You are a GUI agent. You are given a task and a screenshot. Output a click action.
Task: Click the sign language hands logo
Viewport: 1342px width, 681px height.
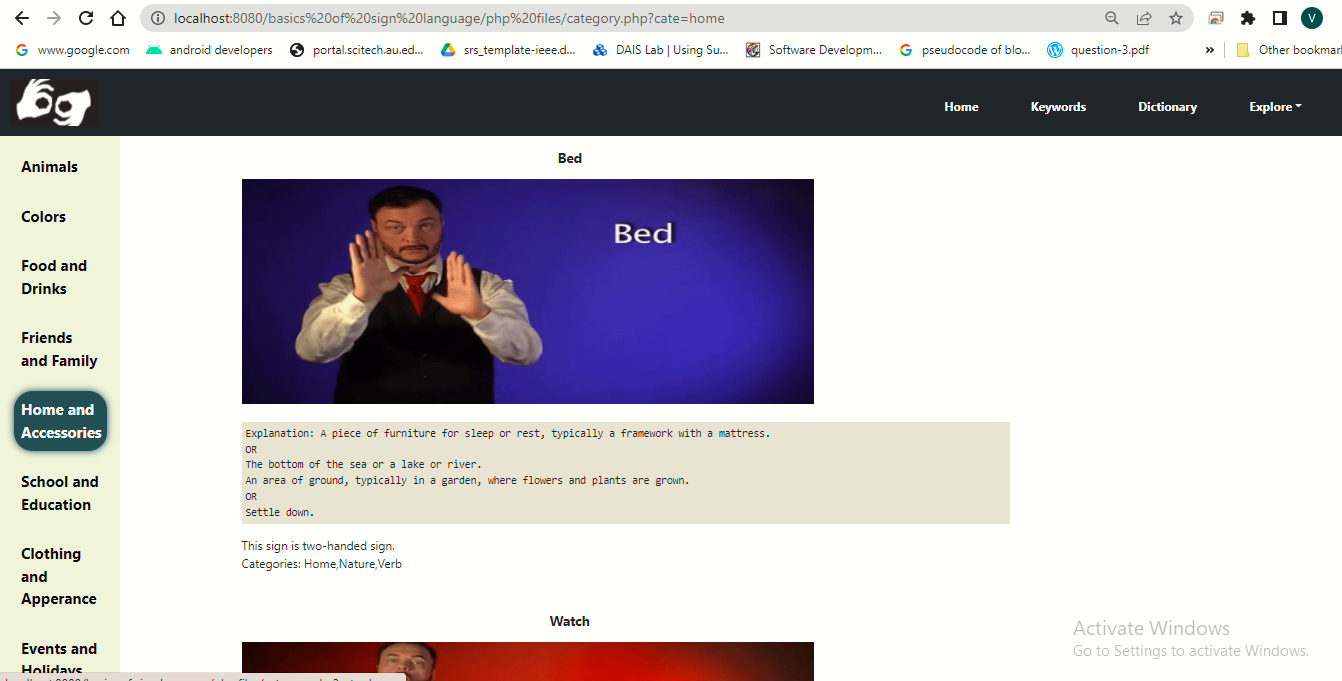(54, 103)
